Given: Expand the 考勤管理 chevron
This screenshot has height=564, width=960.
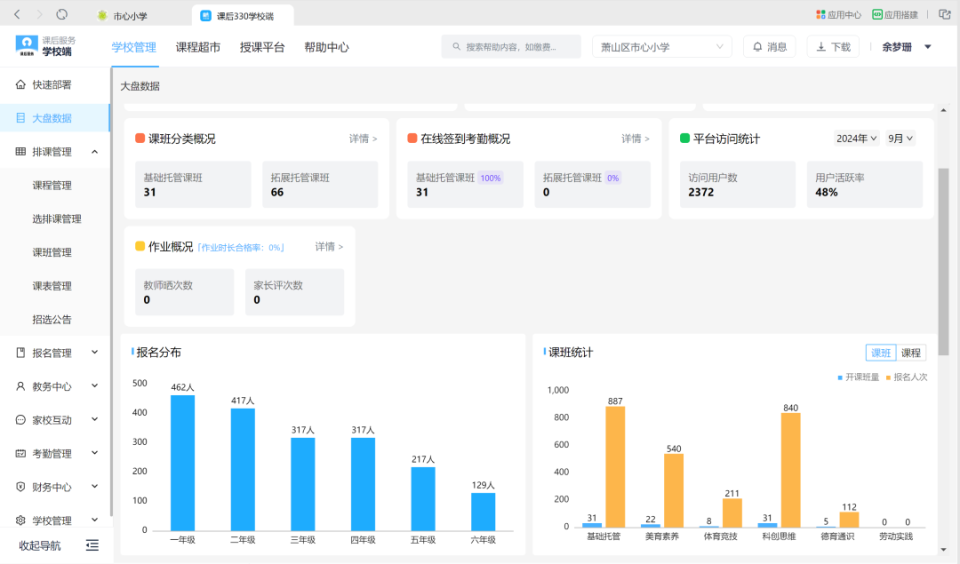Looking at the screenshot, I should [x=94, y=453].
